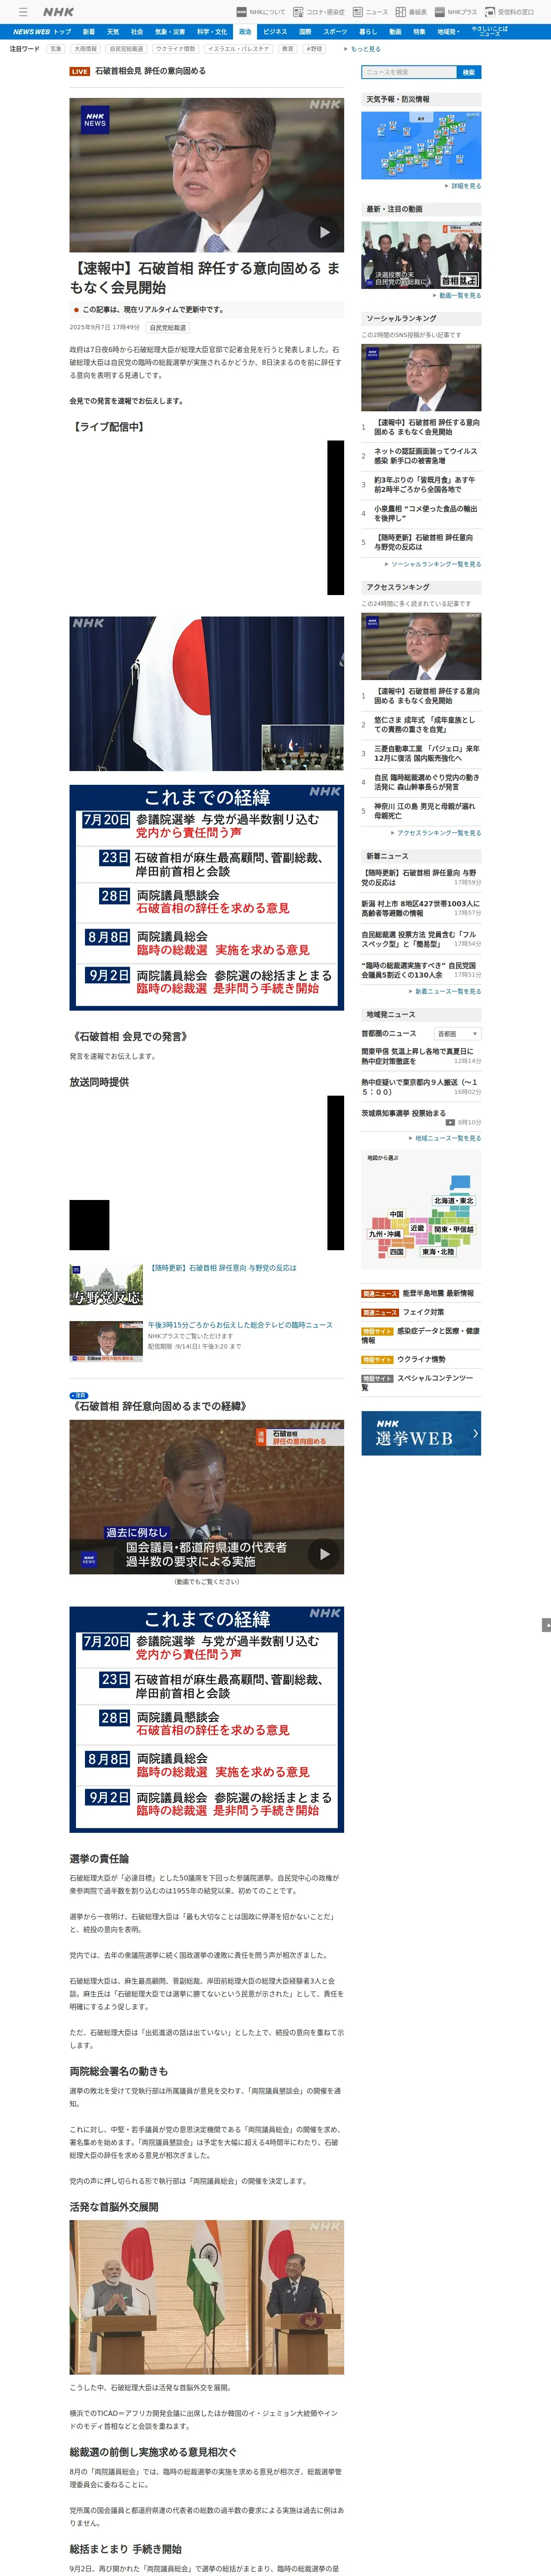Click the 与野党反応 thumbnail image
Viewport: 551px width, 2576px height.
click(106, 1285)
